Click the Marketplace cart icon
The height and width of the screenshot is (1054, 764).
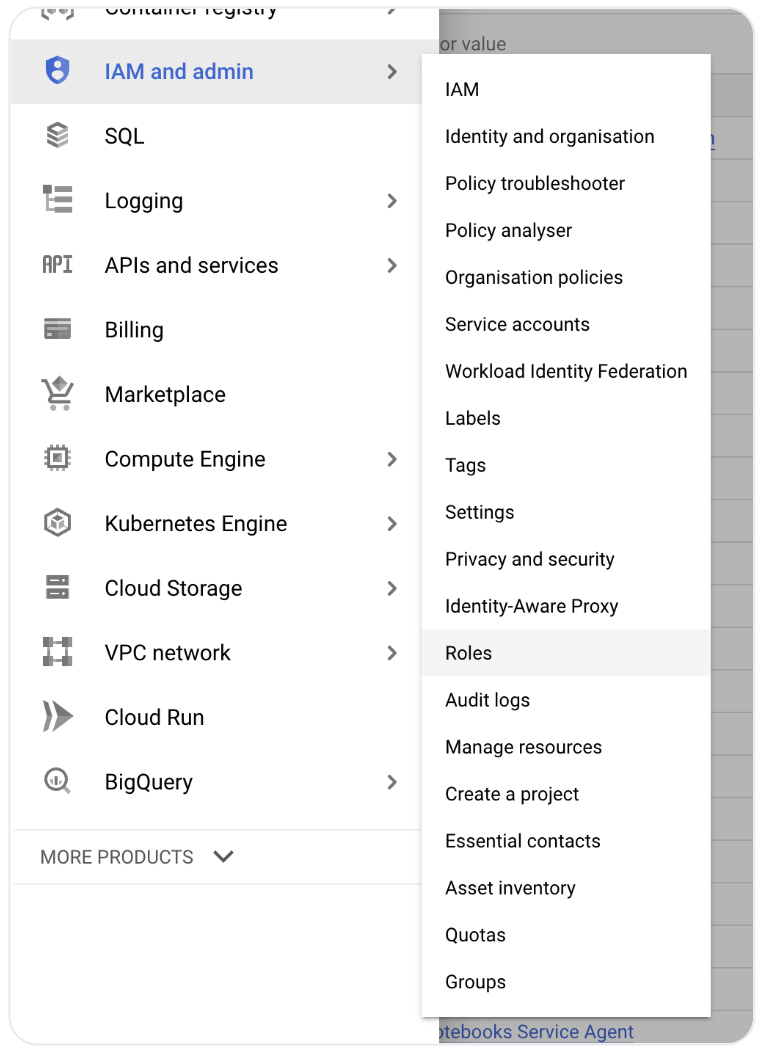tap(57, 393)
